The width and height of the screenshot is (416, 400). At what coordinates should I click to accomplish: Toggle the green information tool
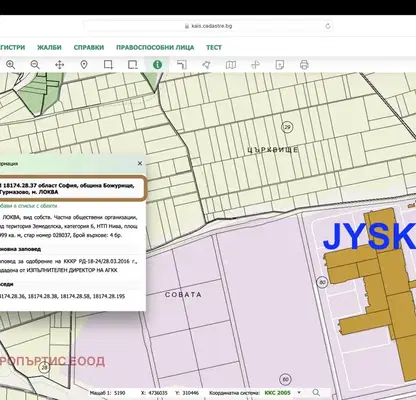point(157,65)
